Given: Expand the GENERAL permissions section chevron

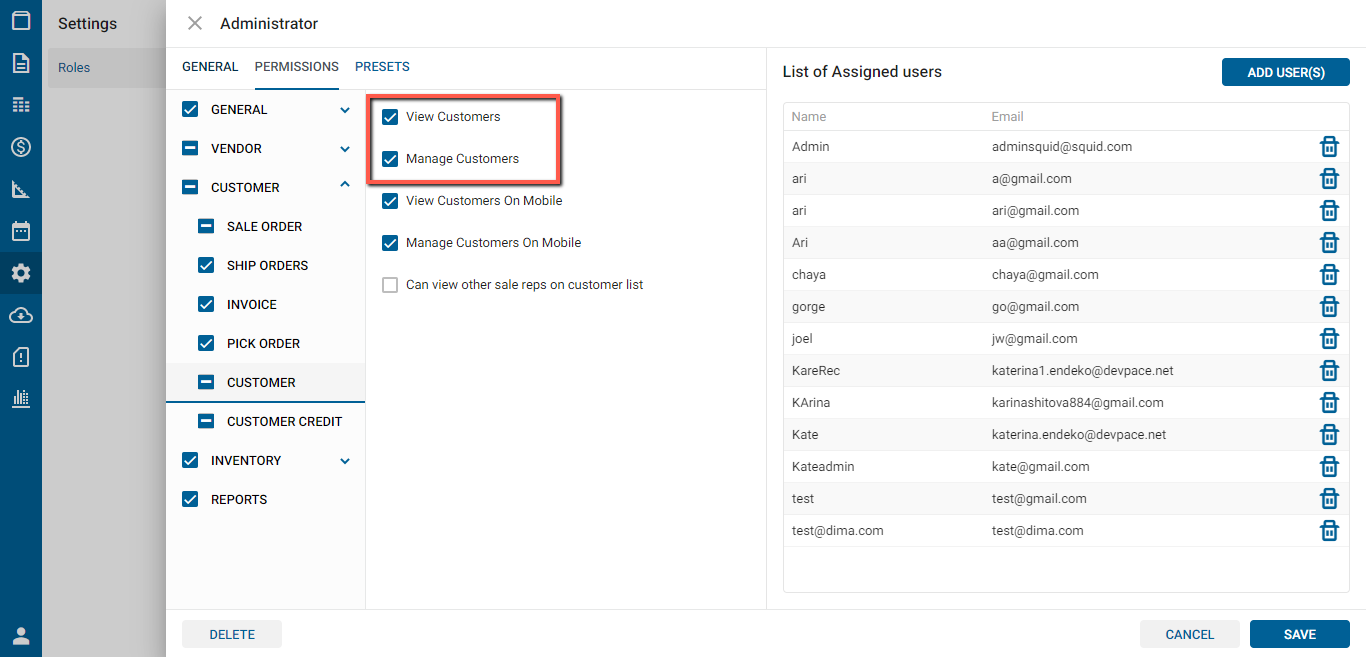Looking at the screenshot, I should click(345, 110).
